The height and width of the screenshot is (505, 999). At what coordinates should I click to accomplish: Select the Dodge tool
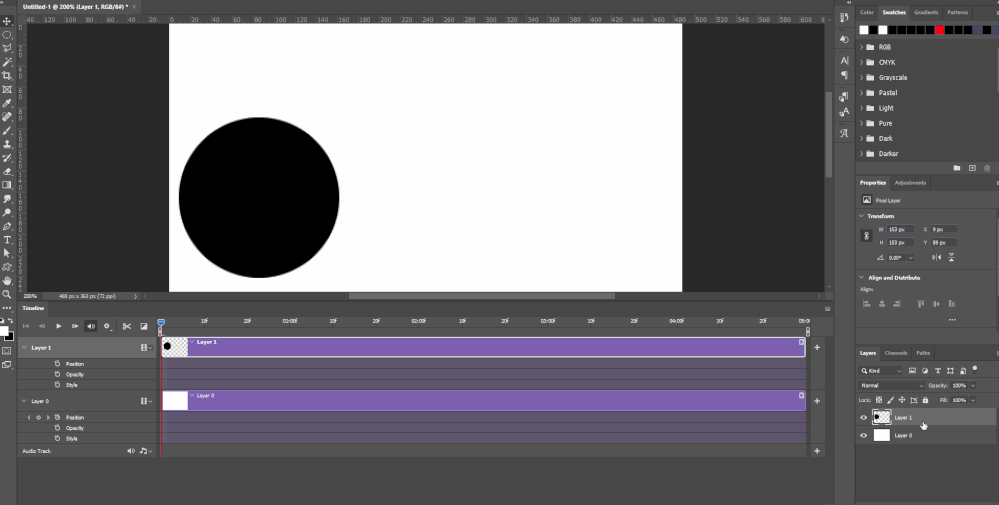pyautogui.click(x=7, y=213)
